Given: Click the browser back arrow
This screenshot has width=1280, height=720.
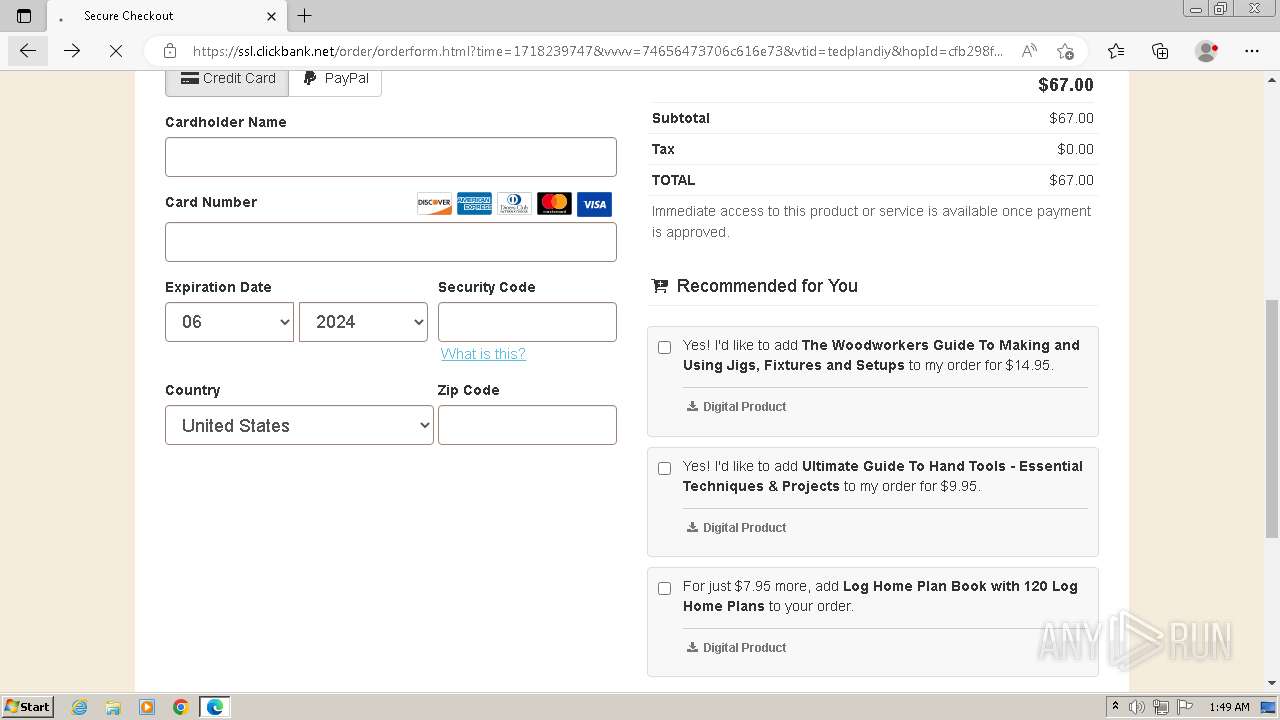Looking at the screenshot, I should [x=28, y=51].
